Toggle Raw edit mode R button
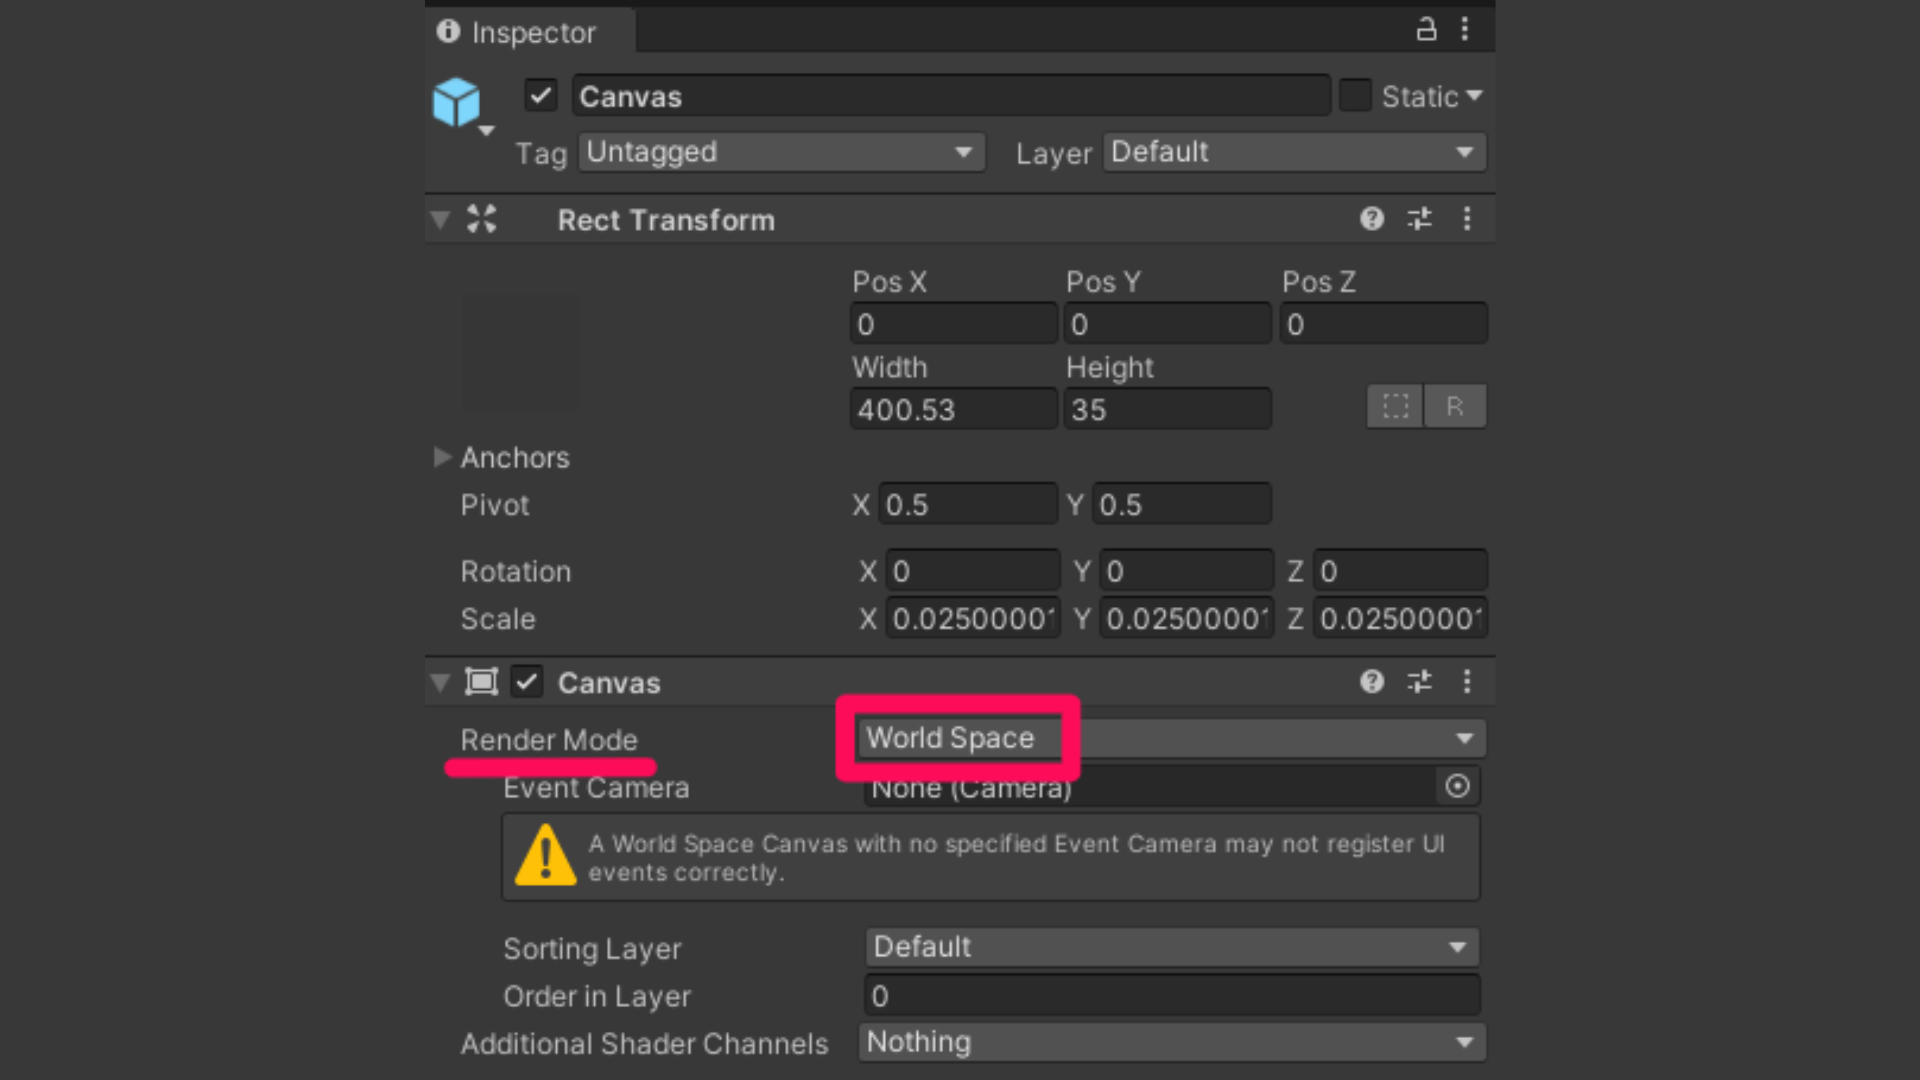 [1455, 406]
